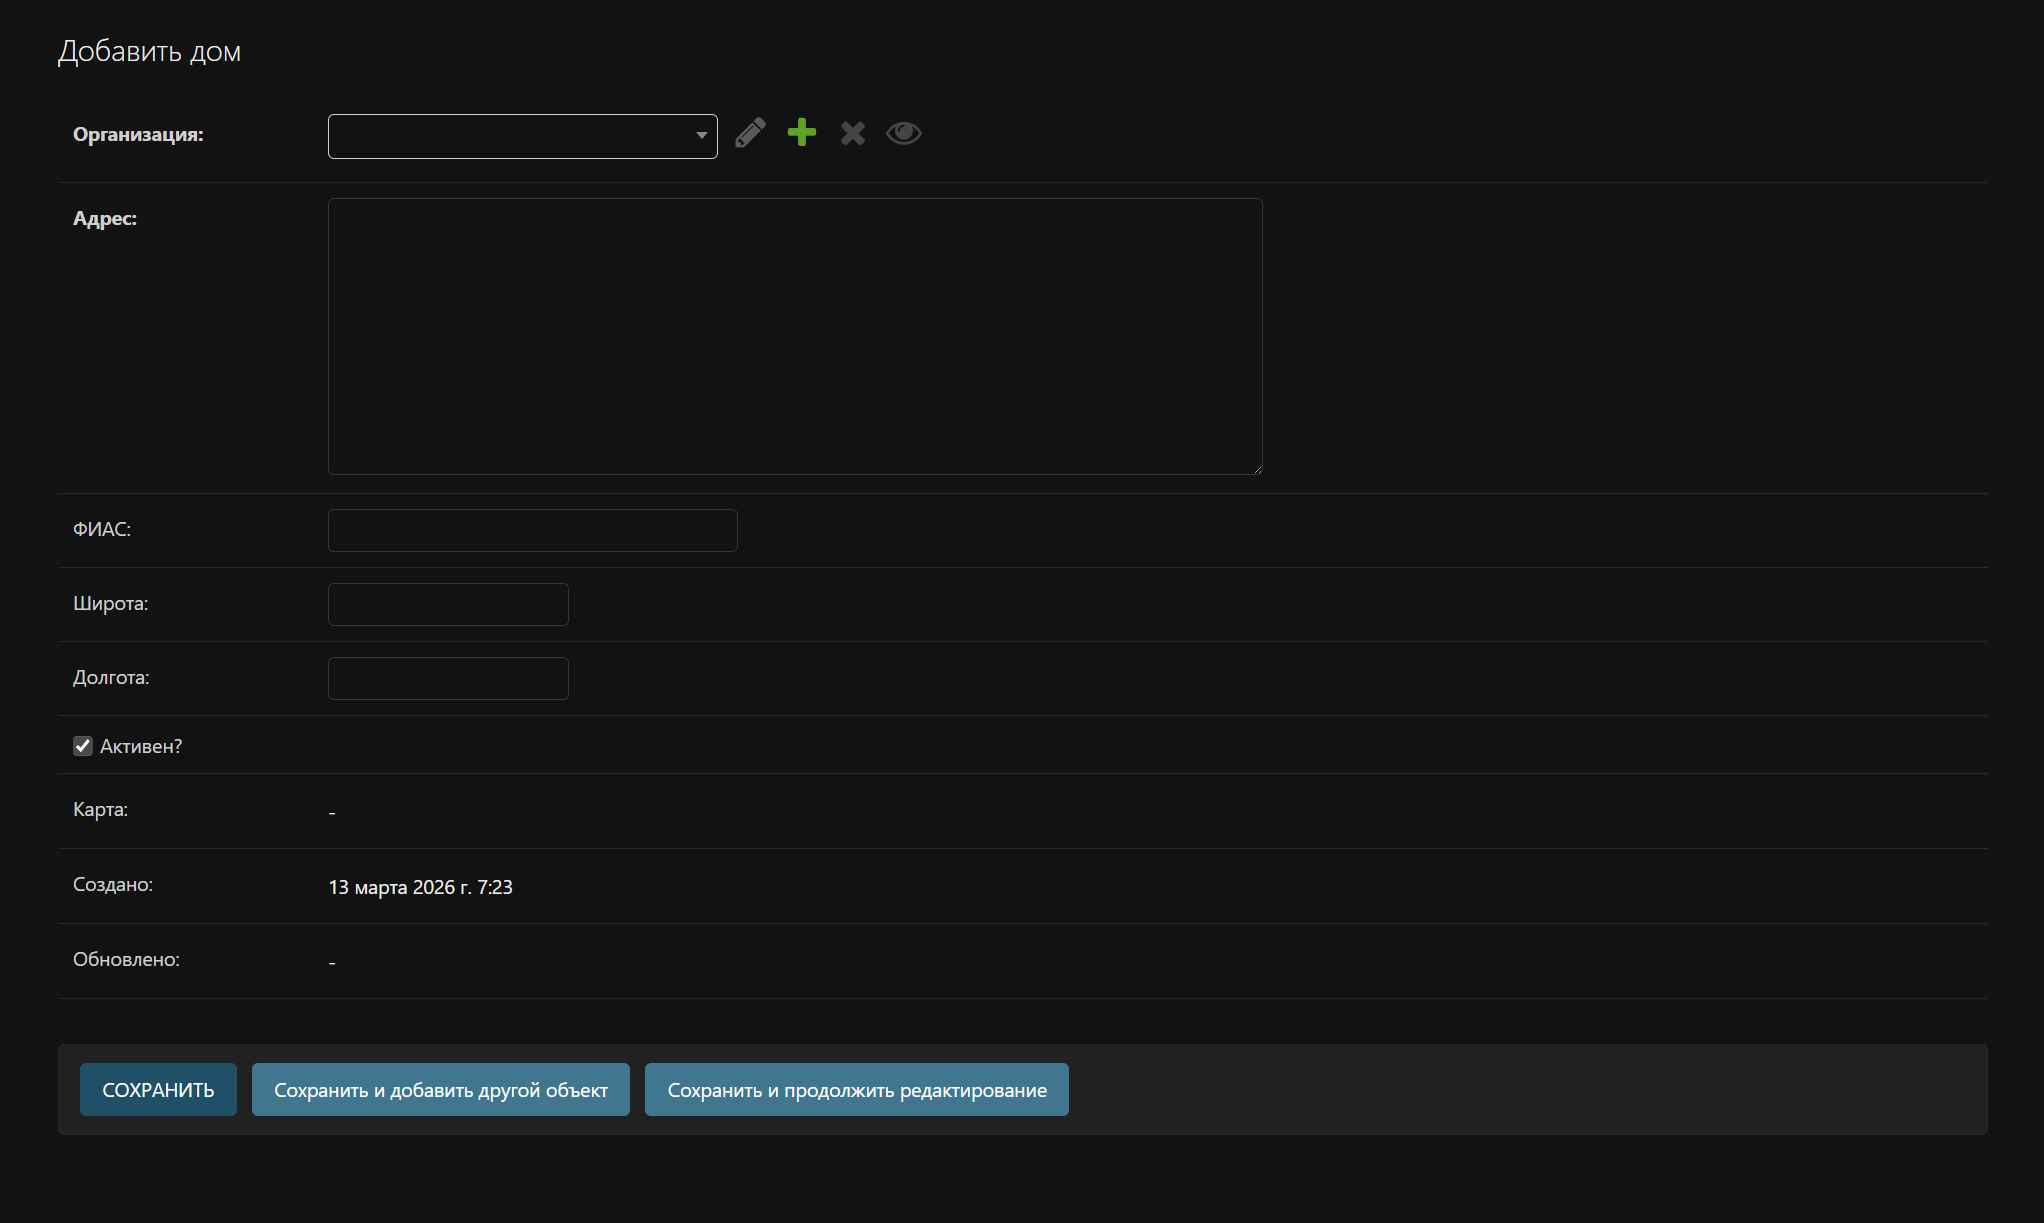Screen dimensions: 2044x1223
Task: Click Сохранить и добавить другой объект
Action: point(440,1089)
